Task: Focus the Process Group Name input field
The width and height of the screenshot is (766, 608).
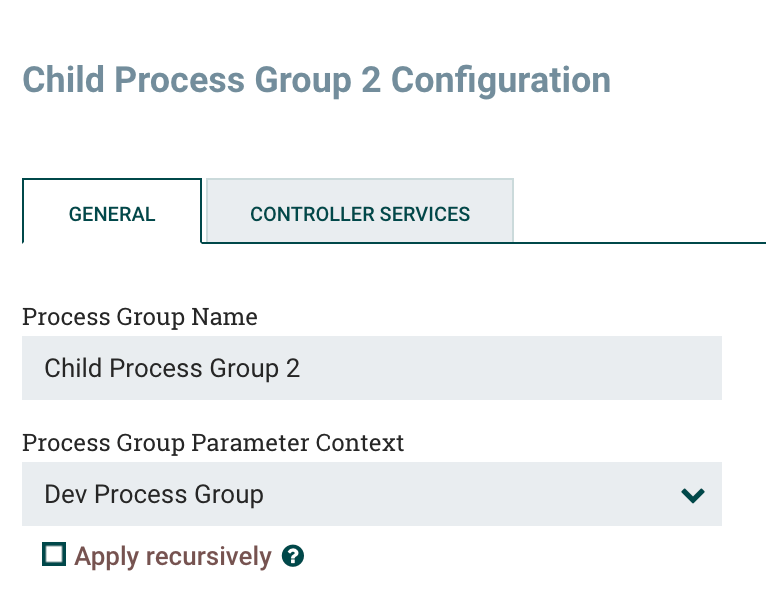Action: [371, 368]
